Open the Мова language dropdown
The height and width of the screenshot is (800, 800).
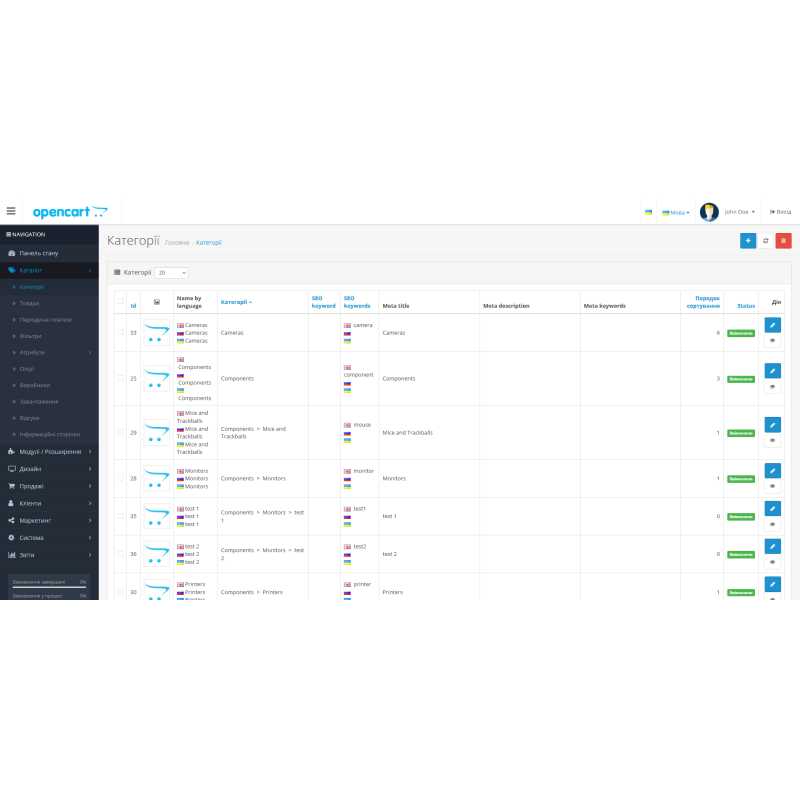(676, 212)
